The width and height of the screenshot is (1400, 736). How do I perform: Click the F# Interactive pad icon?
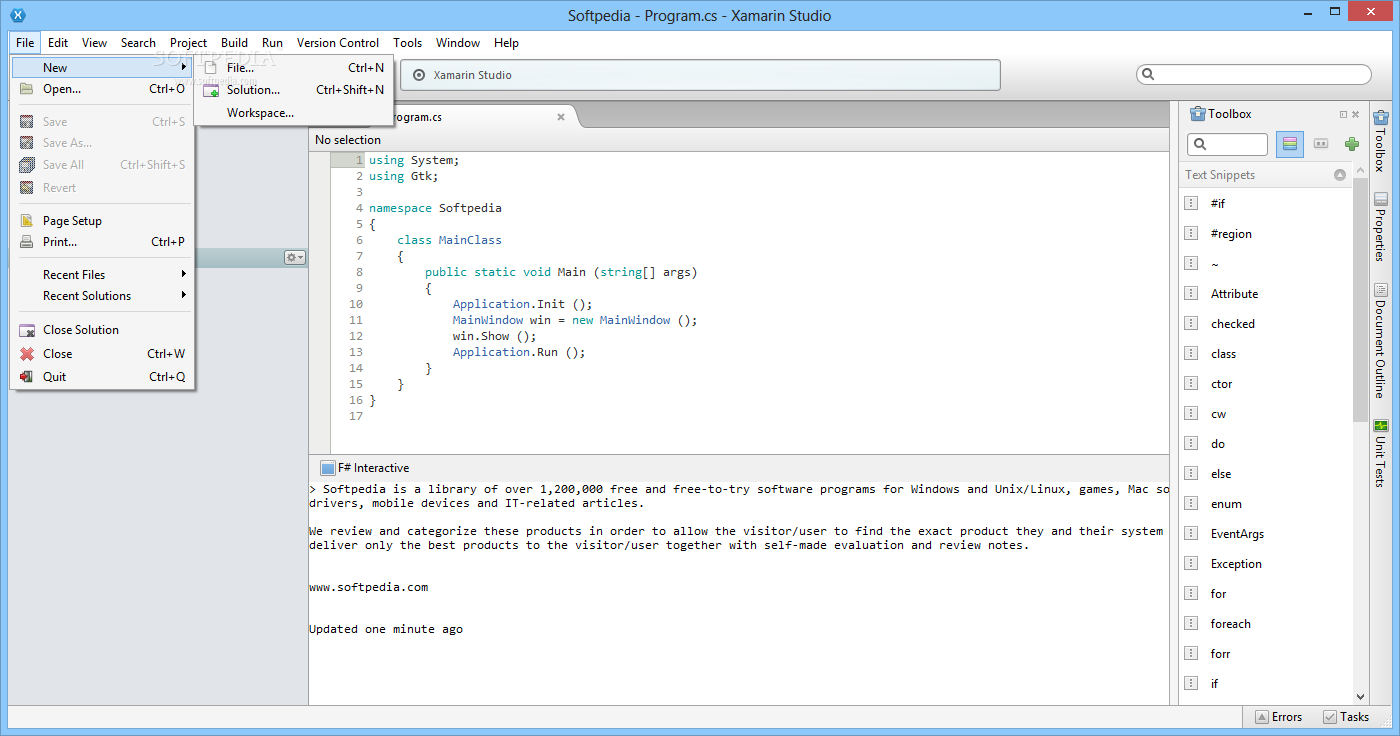pyautogui.click(x=327, y=468)
